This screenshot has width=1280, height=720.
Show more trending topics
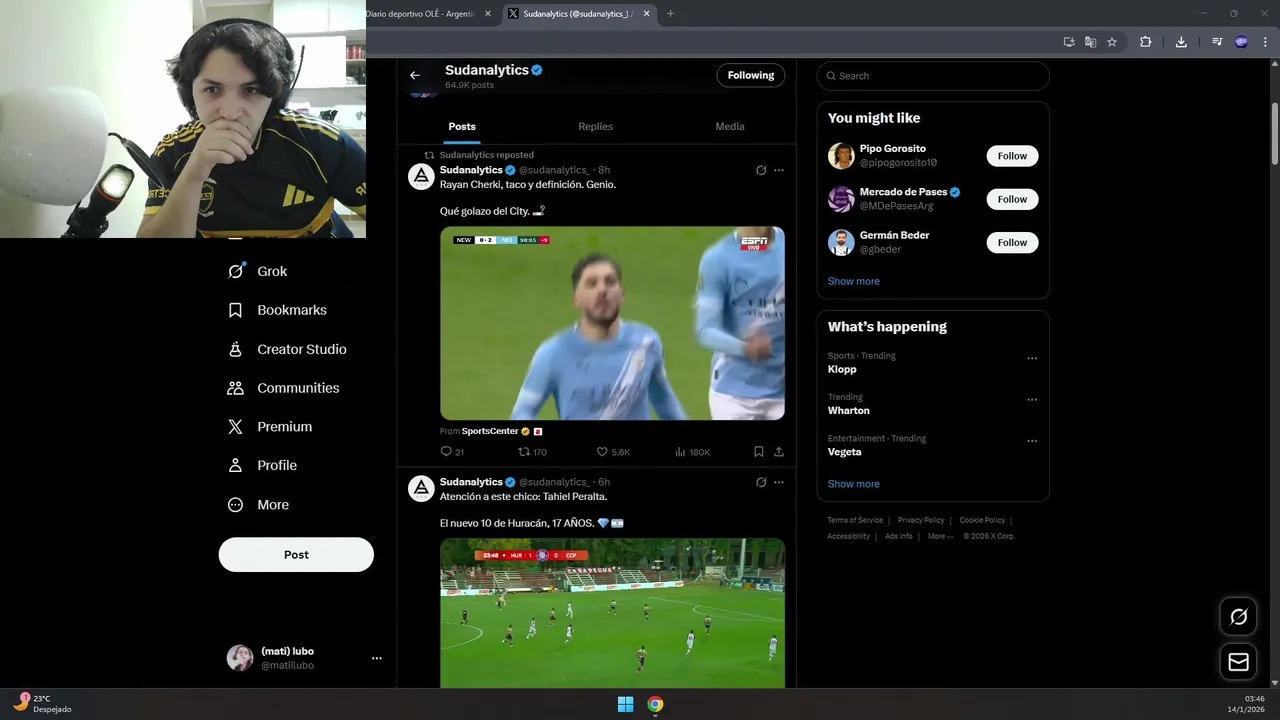pyautogui.click(x=853, y=484)
